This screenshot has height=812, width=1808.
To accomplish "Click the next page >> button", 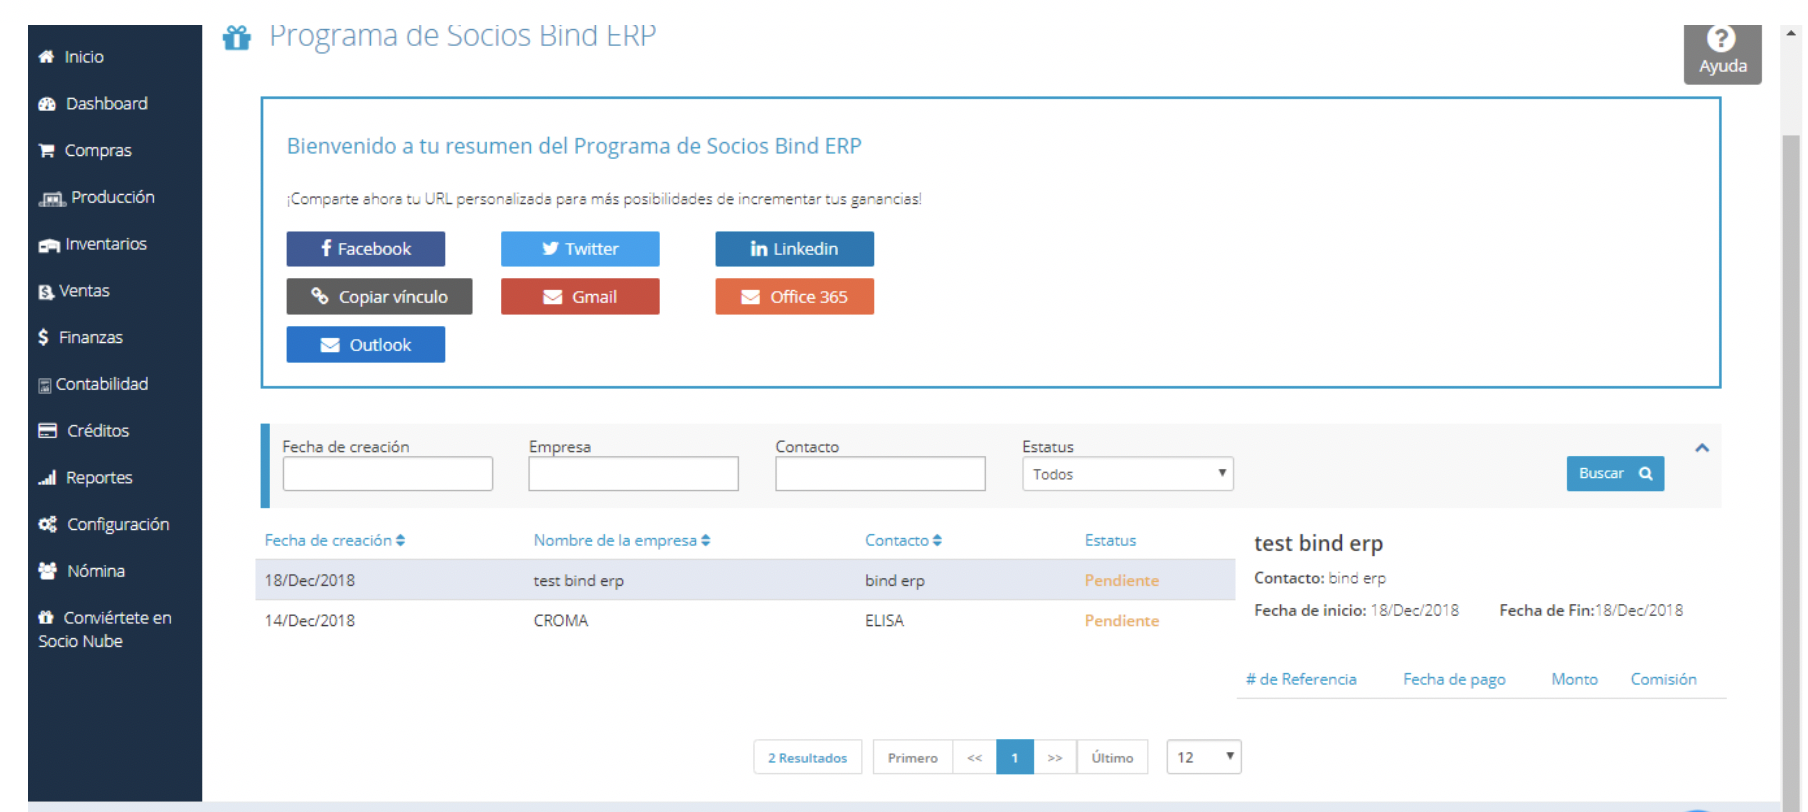I will [1055, 758].
